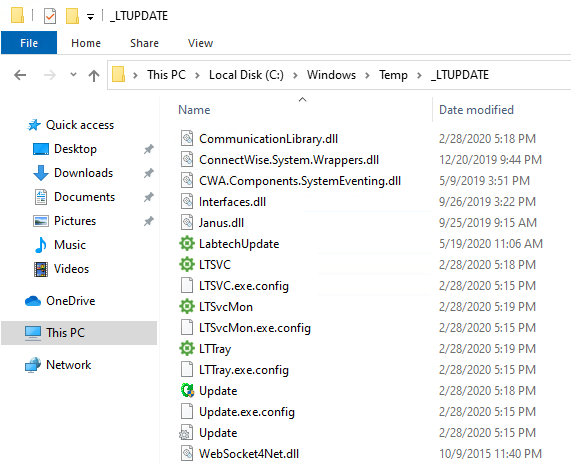This screenshot has width=571, height=465.
Task: Click the folder icon in the address bar
Action: pyautogui.click(x=118, y=74)
